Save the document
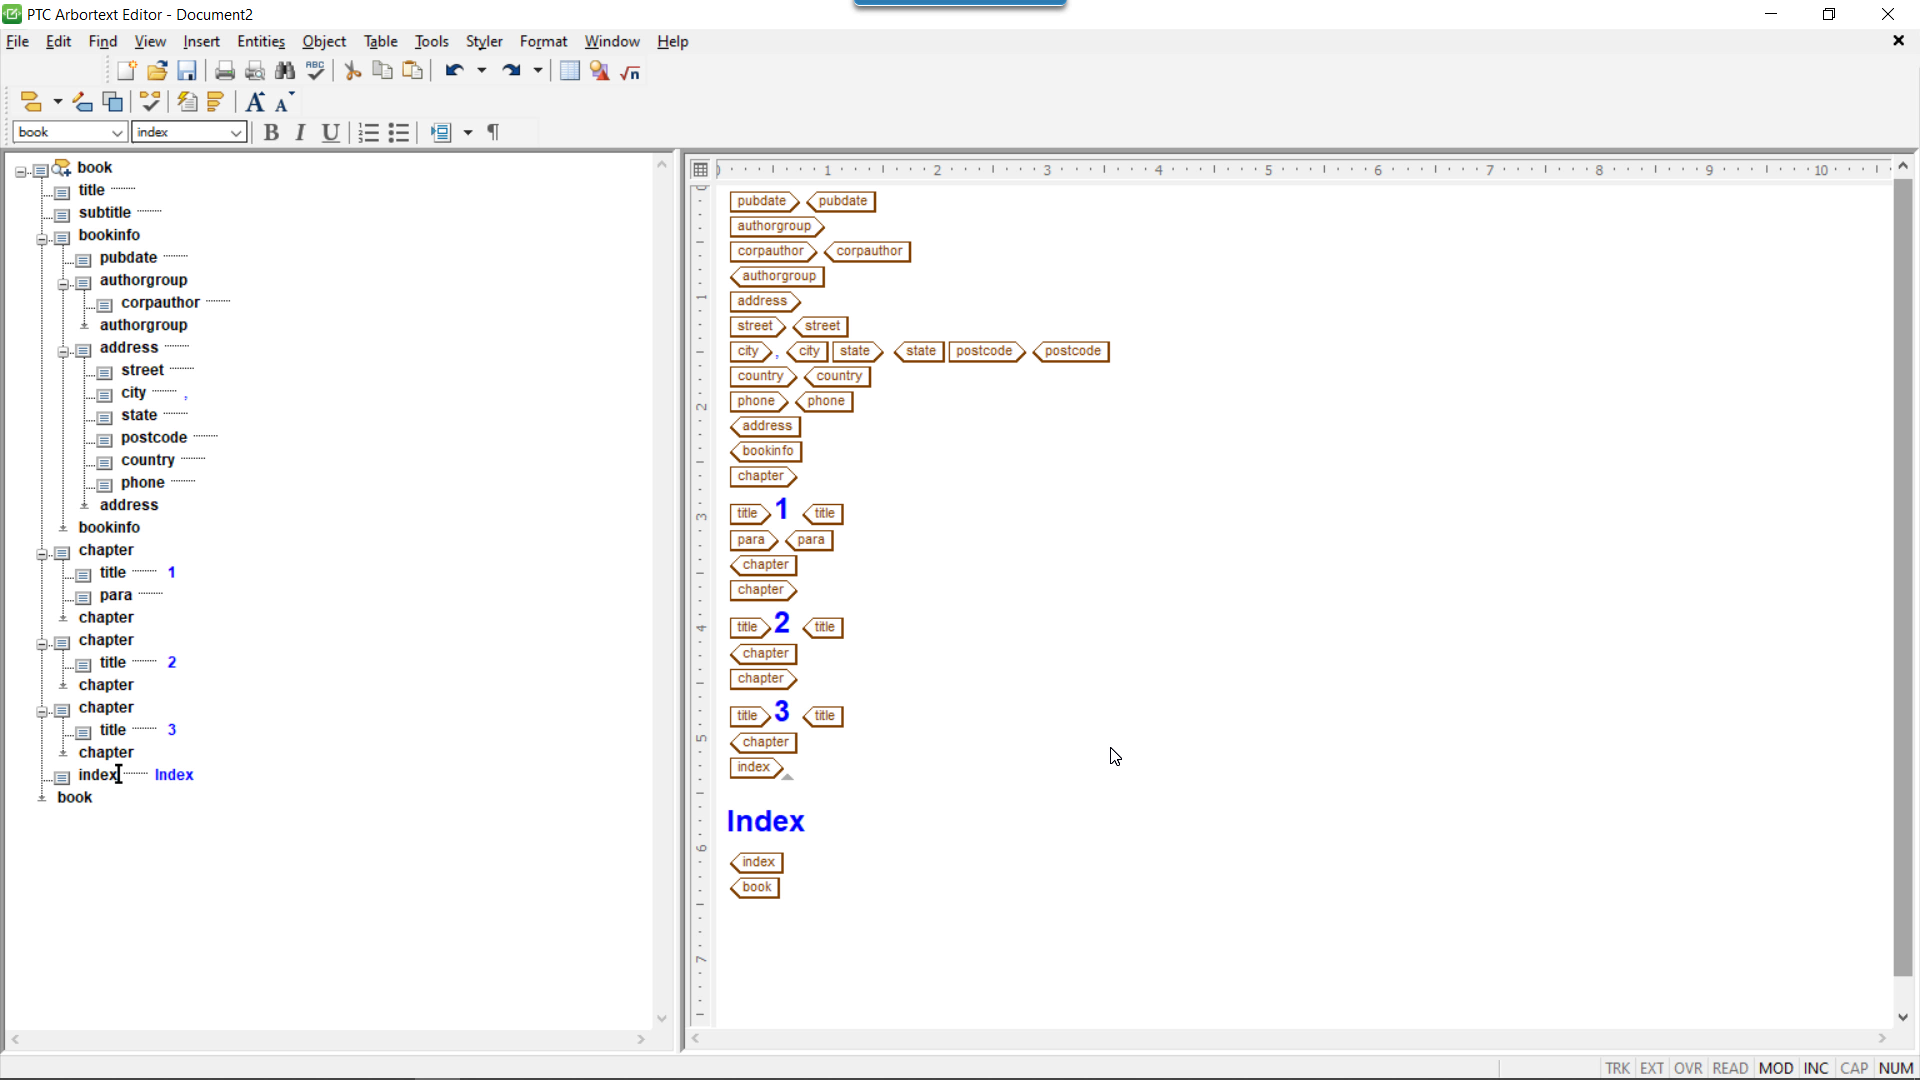This screenshot has height=1080, width=1920. click(x=187, y=71)
